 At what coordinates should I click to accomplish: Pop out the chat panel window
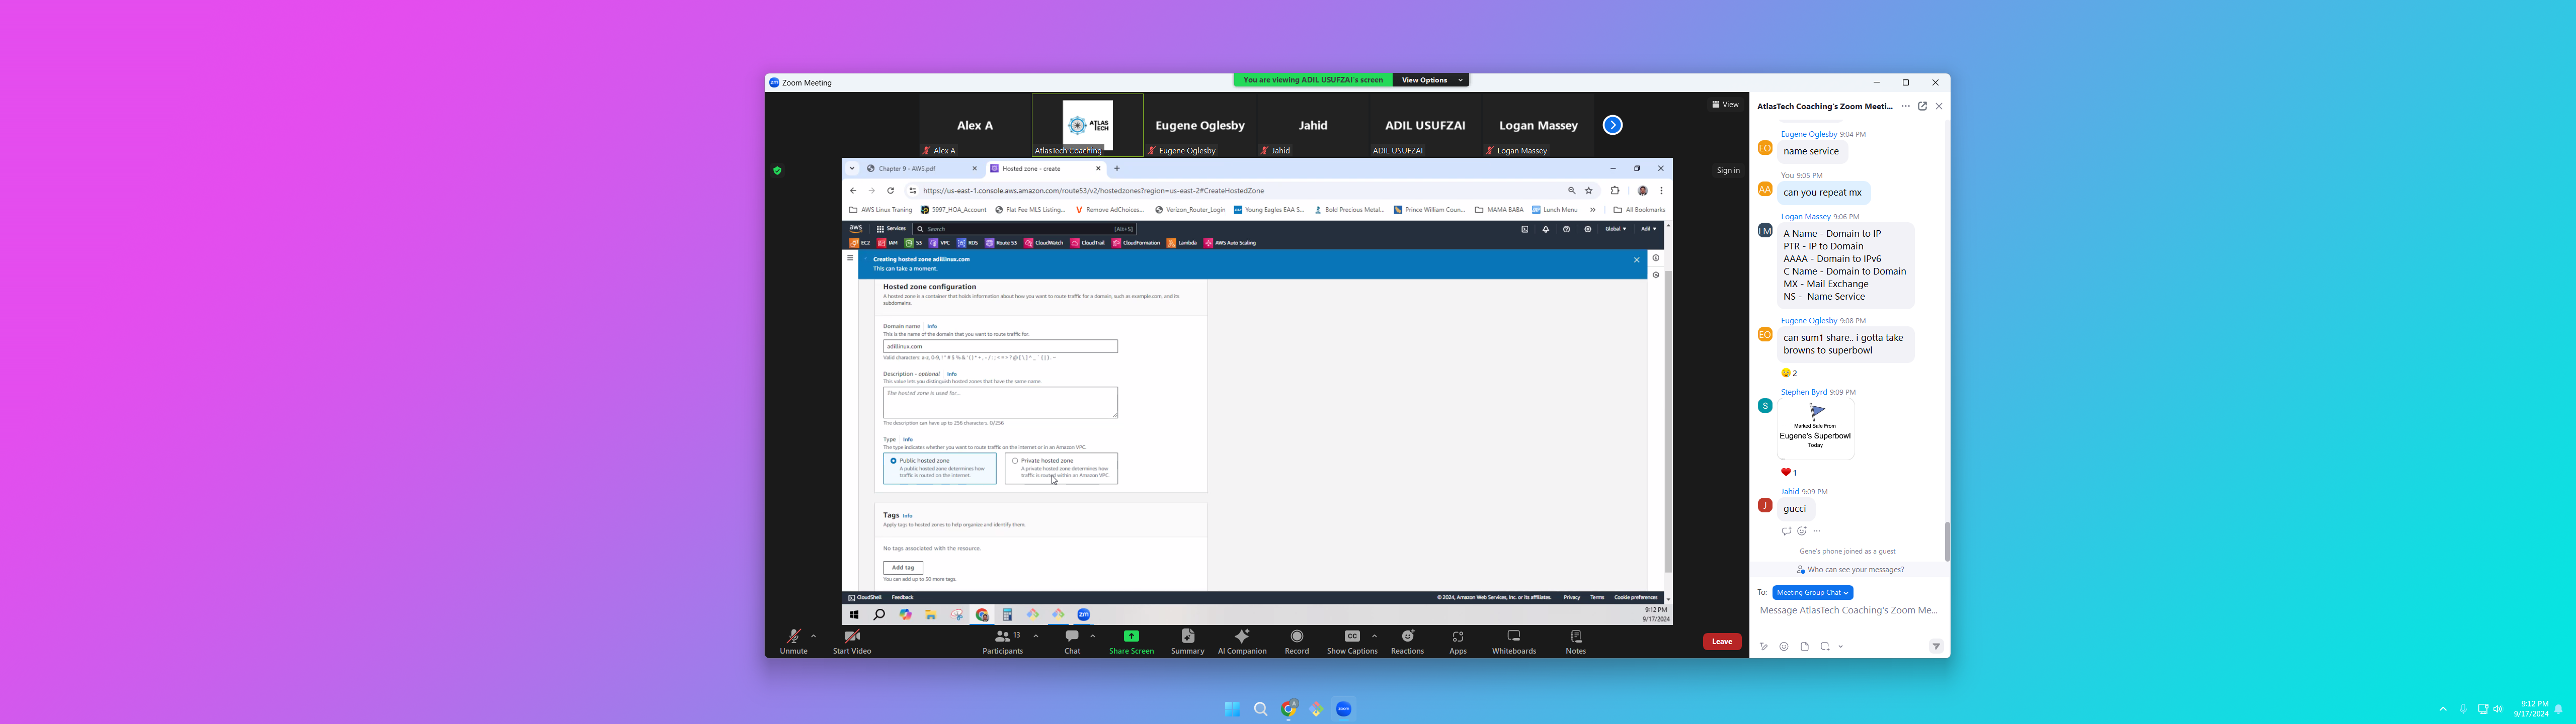tap(1922, 106)
